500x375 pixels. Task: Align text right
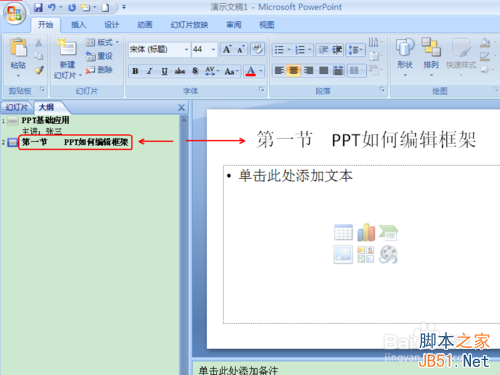tap(308, 70)
